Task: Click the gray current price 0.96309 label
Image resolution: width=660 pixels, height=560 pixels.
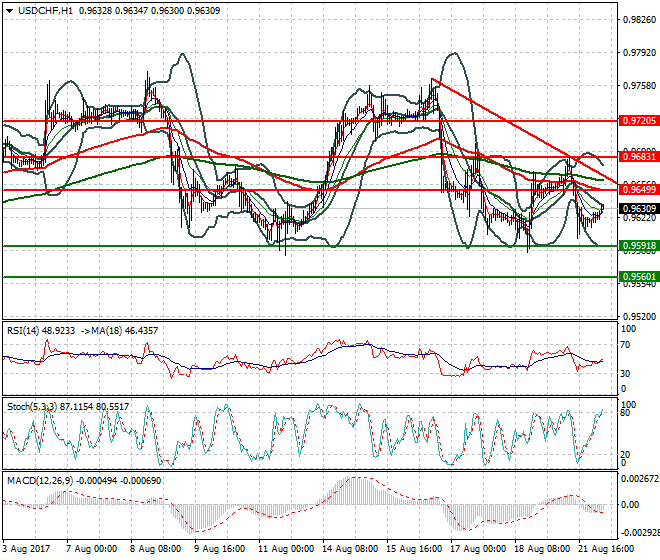Action: (638, 209)
